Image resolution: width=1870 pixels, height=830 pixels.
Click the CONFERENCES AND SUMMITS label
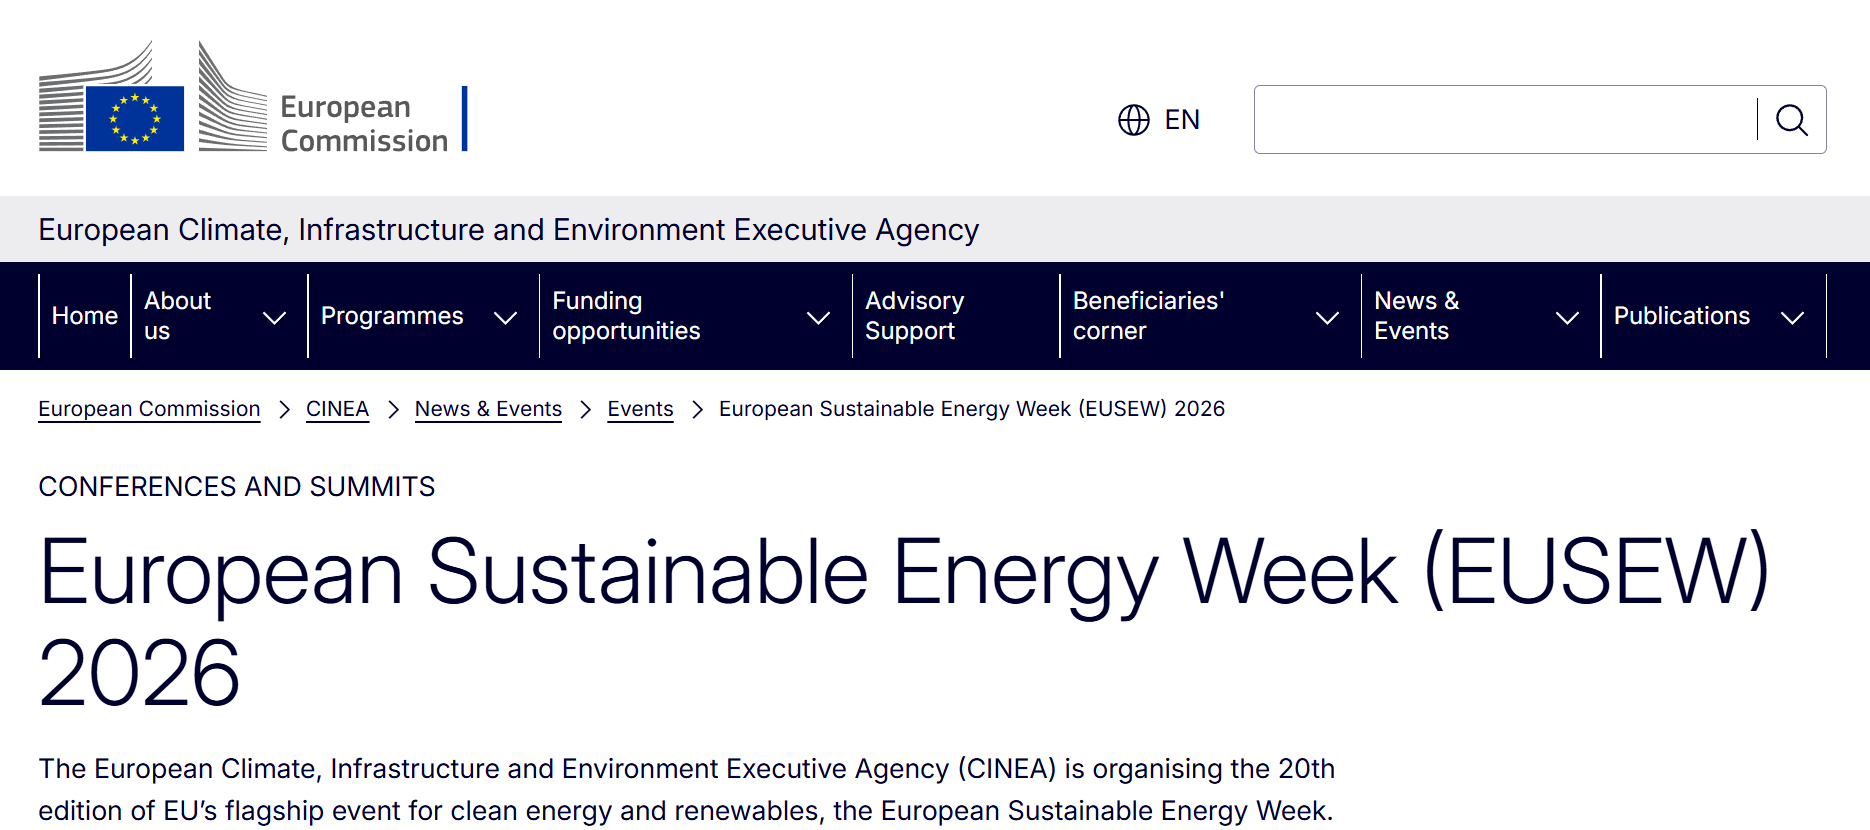click(236, 487)
